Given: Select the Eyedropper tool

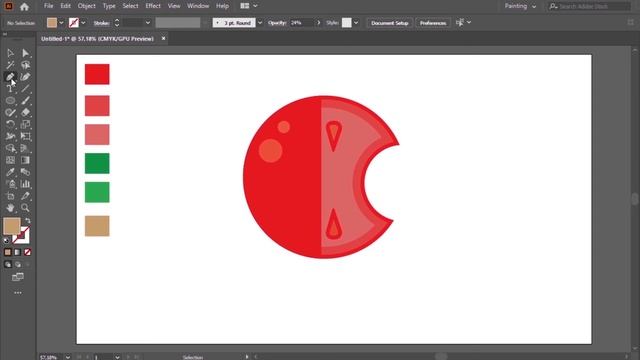Looking at the screenshot, I should (10, 172).
